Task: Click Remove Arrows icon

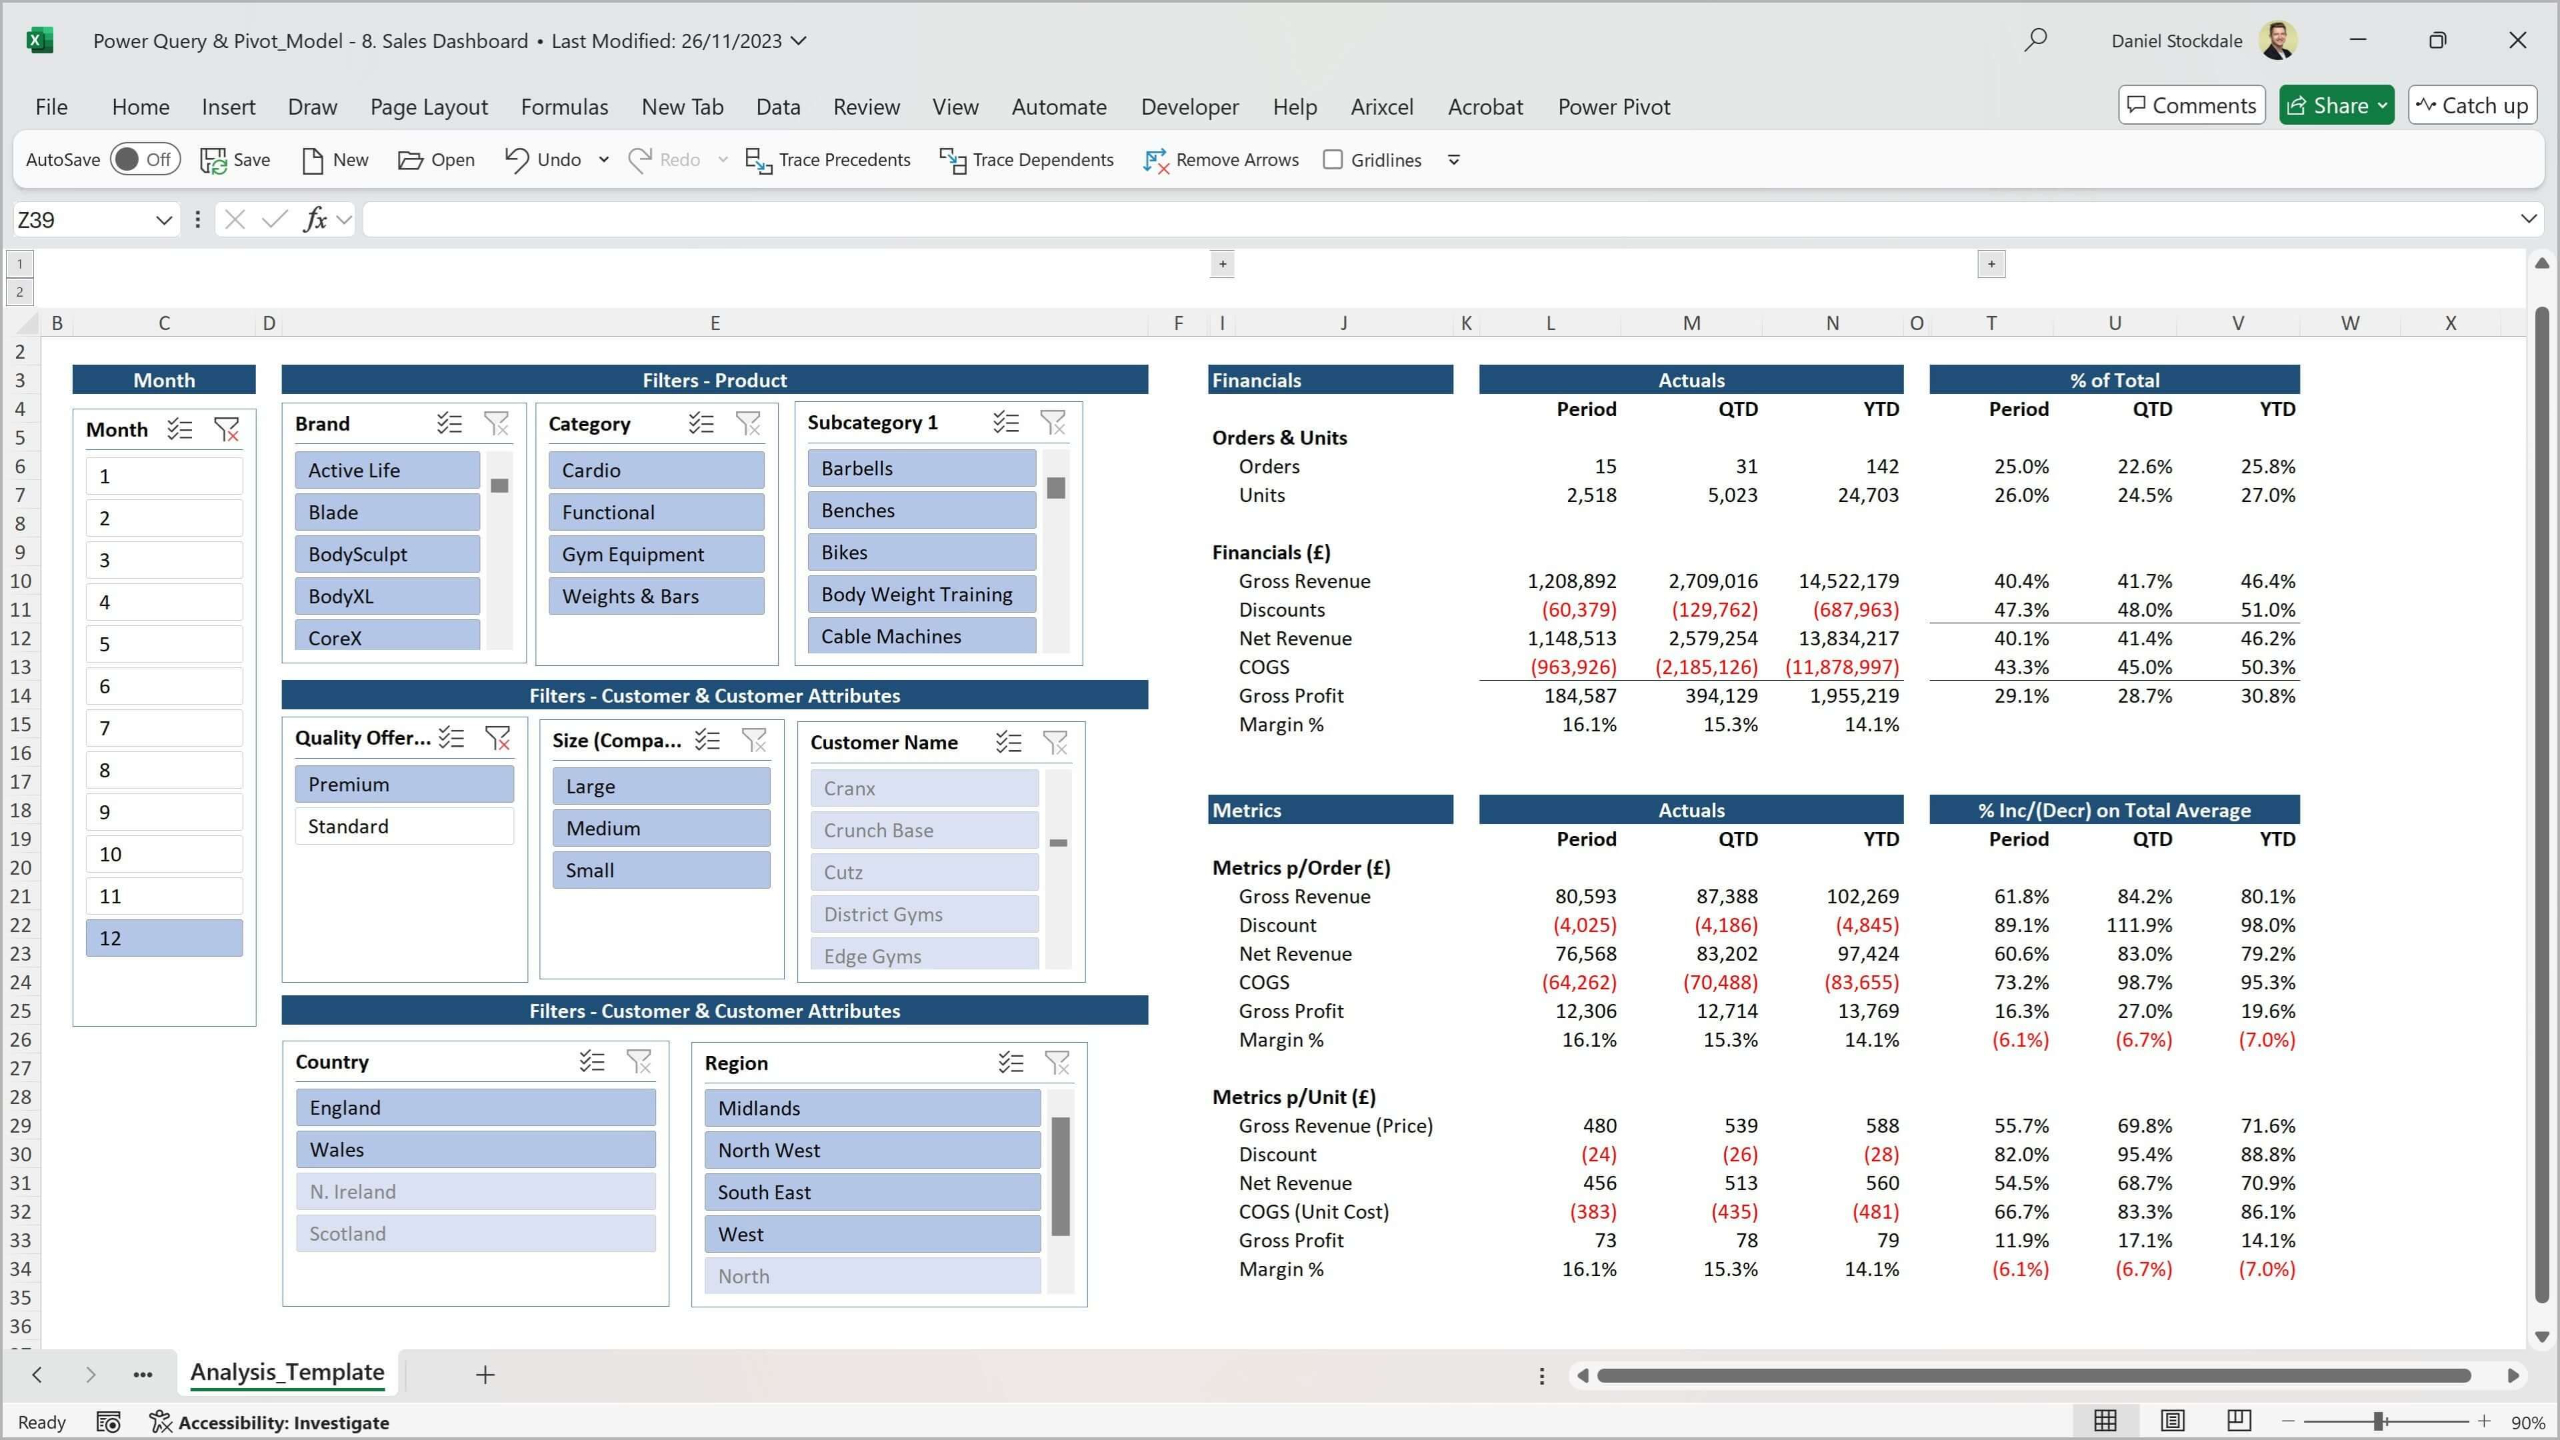Action: pos(1155,160)
